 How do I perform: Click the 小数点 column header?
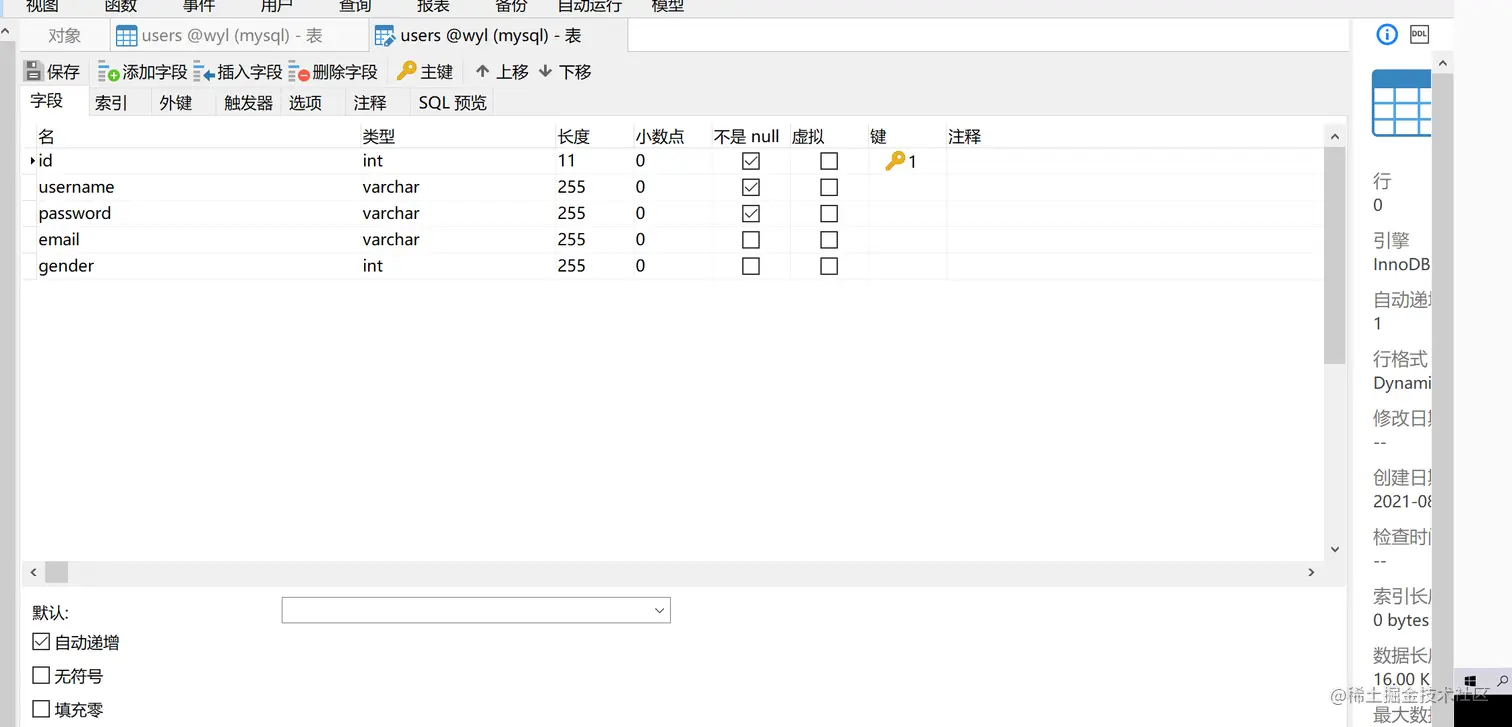point(672,136)
